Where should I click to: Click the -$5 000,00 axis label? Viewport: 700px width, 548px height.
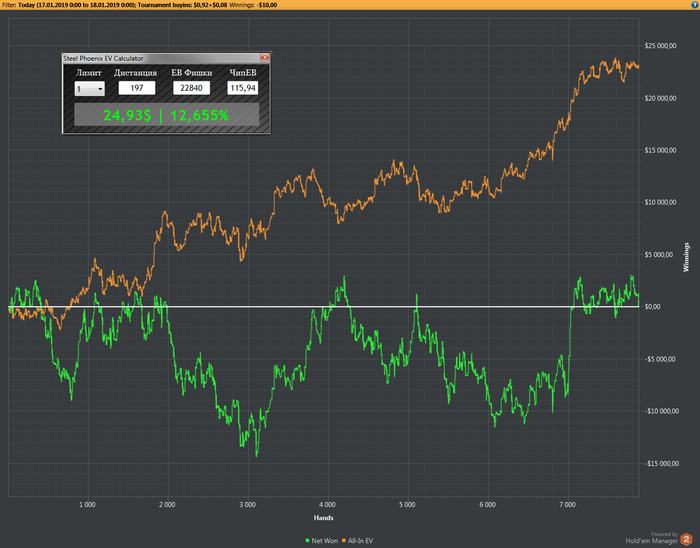pos(660,359)
